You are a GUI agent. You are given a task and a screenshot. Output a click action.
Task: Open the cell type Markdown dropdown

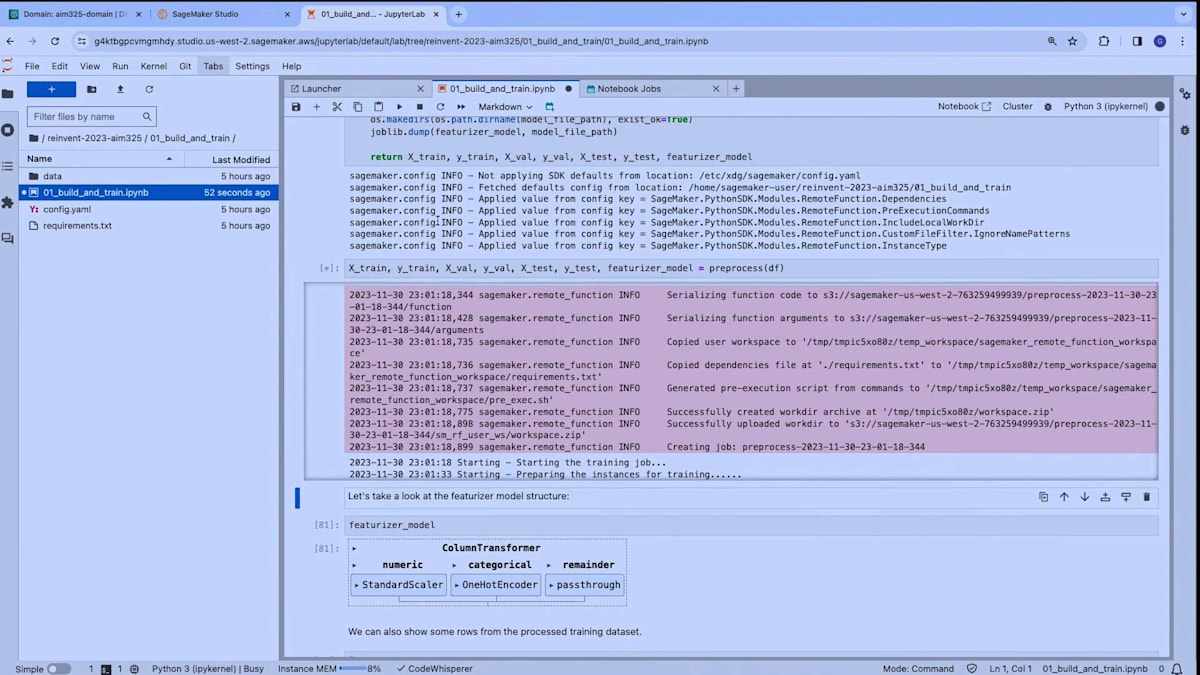(x=505, y=107)
